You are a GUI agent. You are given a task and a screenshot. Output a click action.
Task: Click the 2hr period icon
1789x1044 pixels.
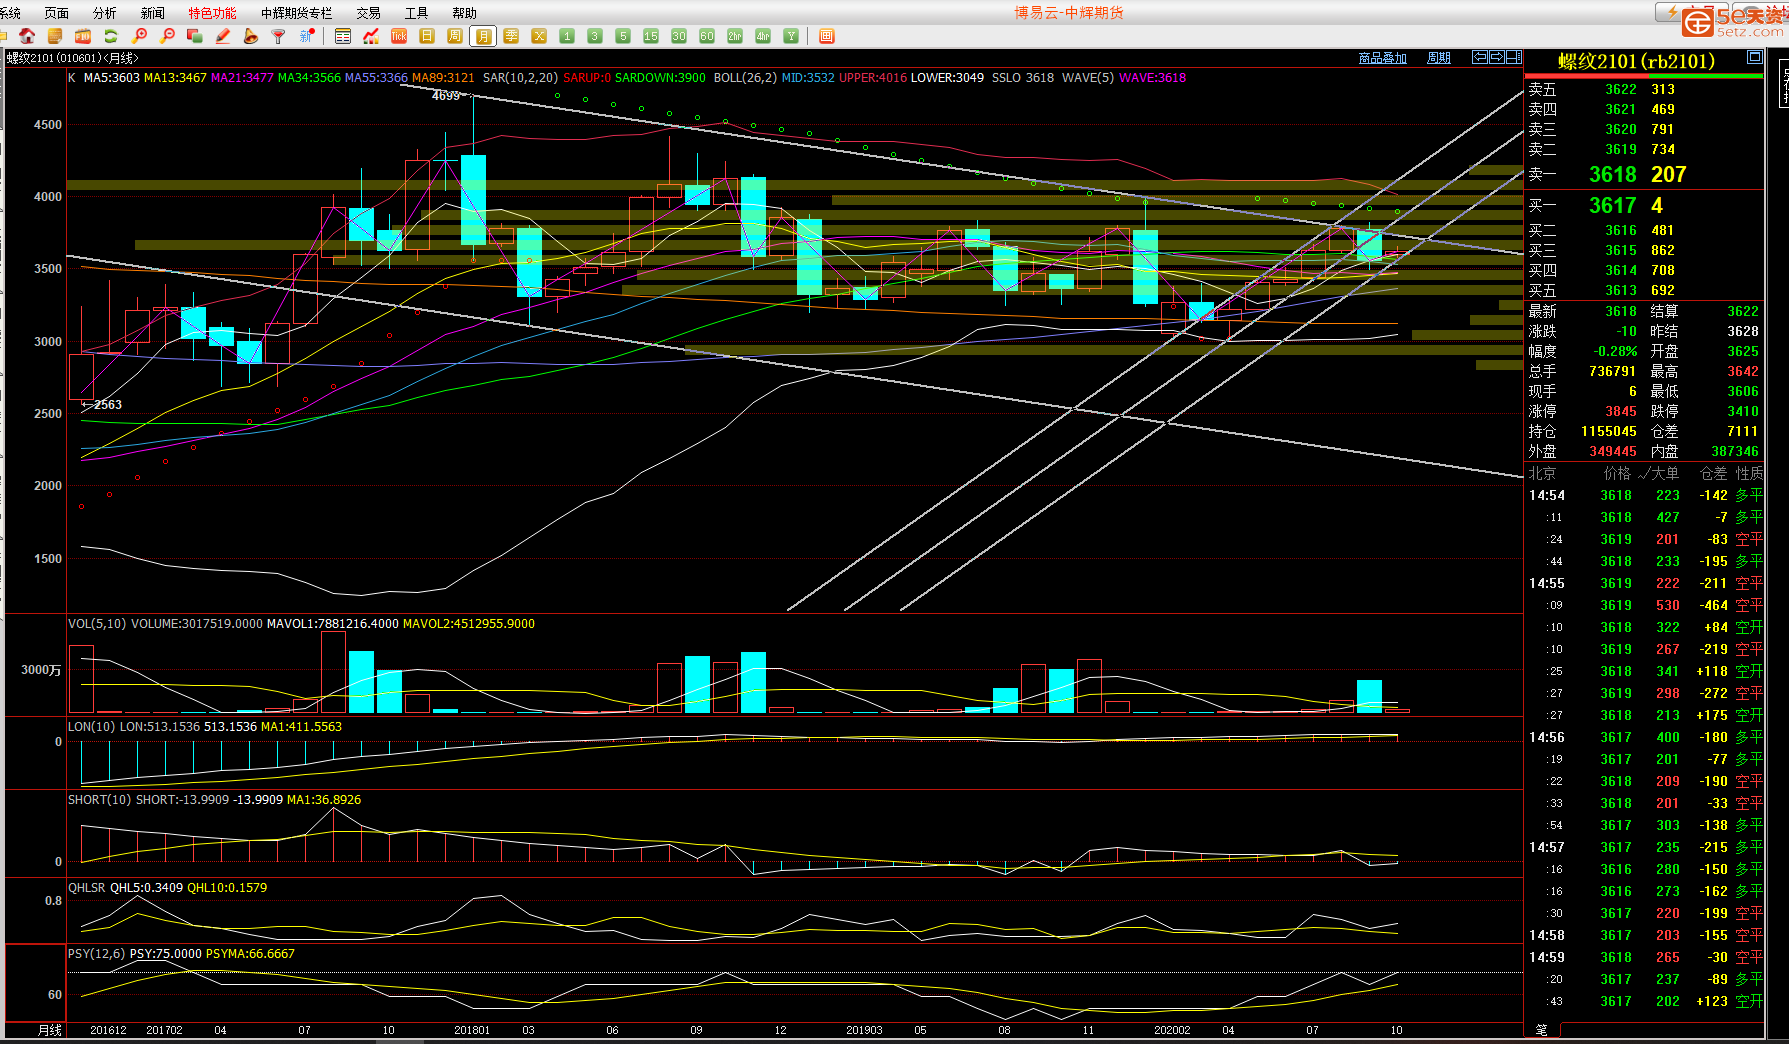point(735,36)
